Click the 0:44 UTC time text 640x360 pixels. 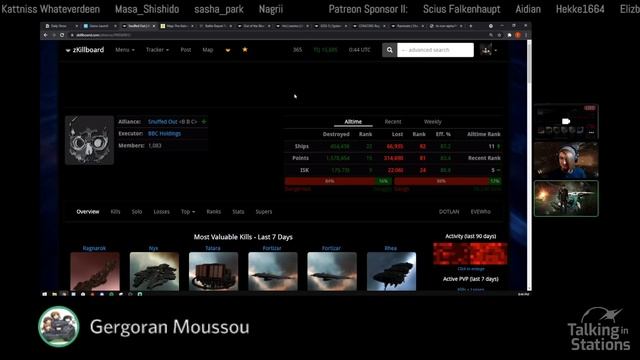(x=360, y=50)
